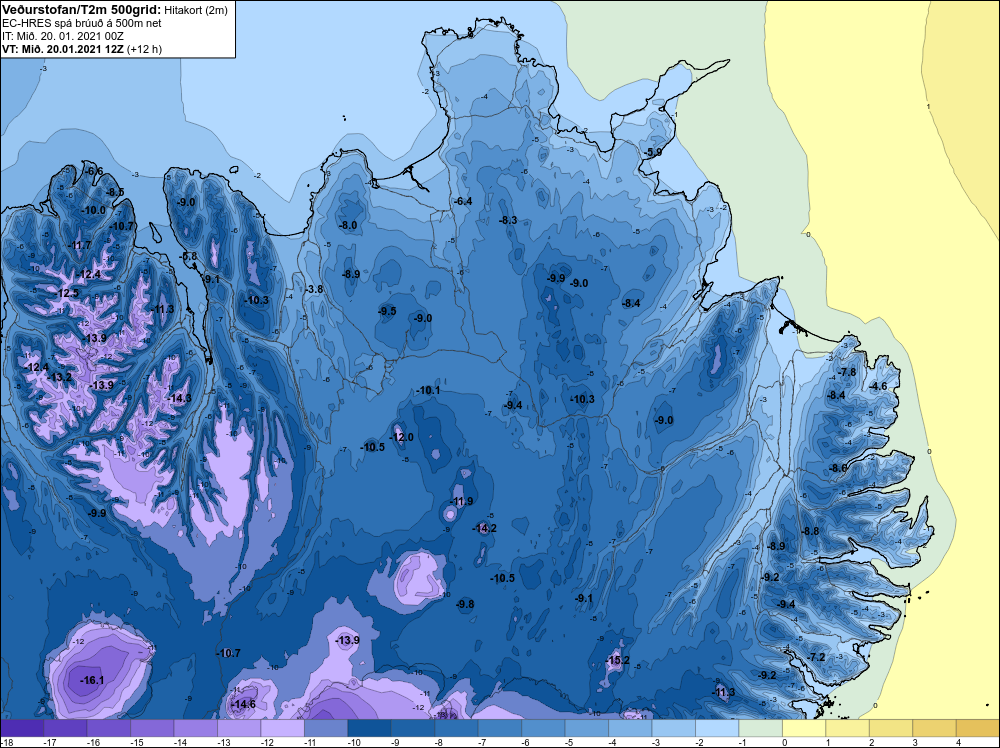Click legend swatch between -10 and -9
The height and width of the screenshot is (748, 1000).
pos(369,728)
